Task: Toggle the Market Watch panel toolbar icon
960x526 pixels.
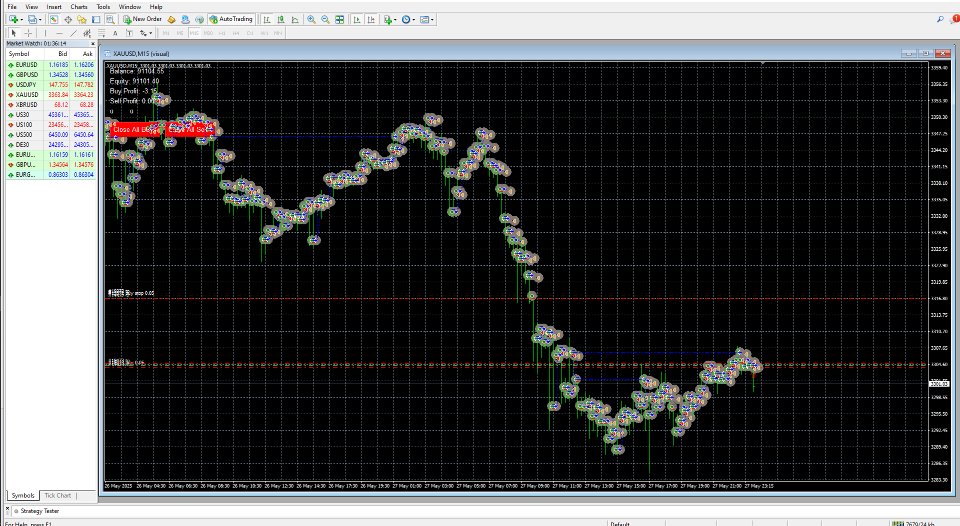Action: (54, 20)
